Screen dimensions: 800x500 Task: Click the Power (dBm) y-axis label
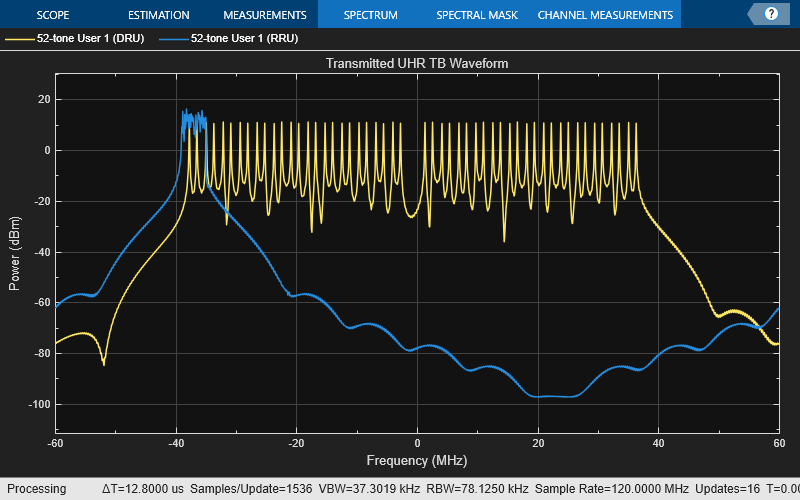[x=14, y=253]
